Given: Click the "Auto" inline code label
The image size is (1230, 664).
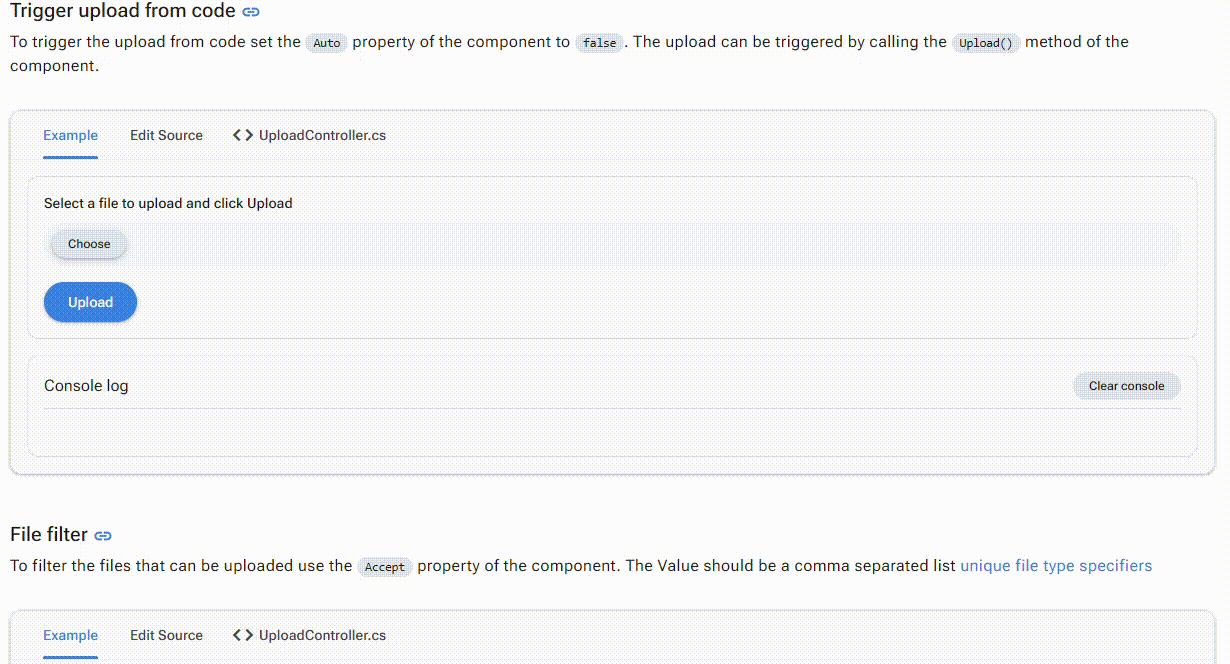Looking at the screenshot, I should pos(327,43).
